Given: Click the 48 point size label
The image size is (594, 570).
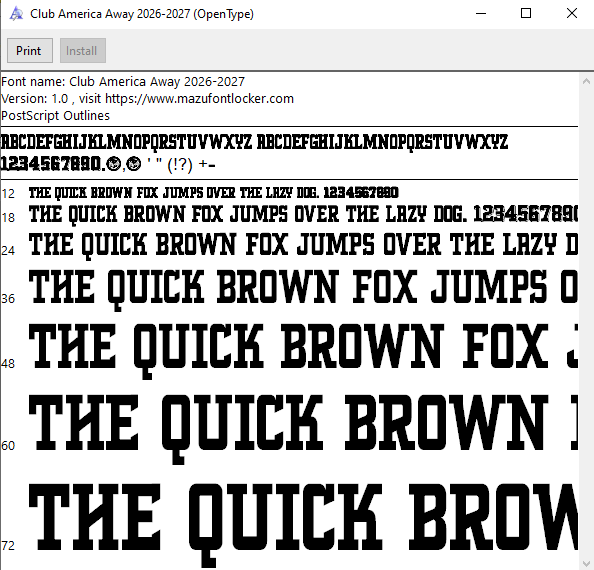Looking at the screenshot, I should 8,364.
